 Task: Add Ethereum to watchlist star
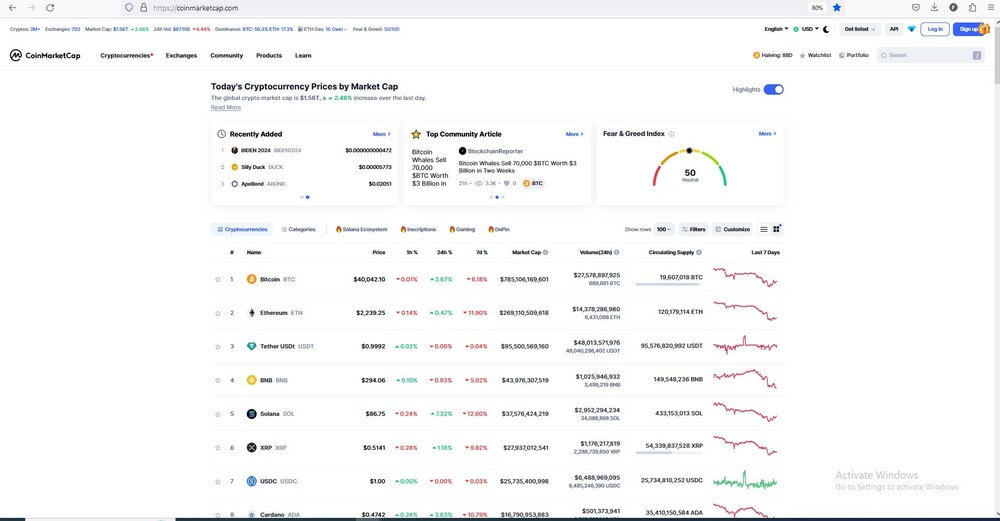point(217,313)
